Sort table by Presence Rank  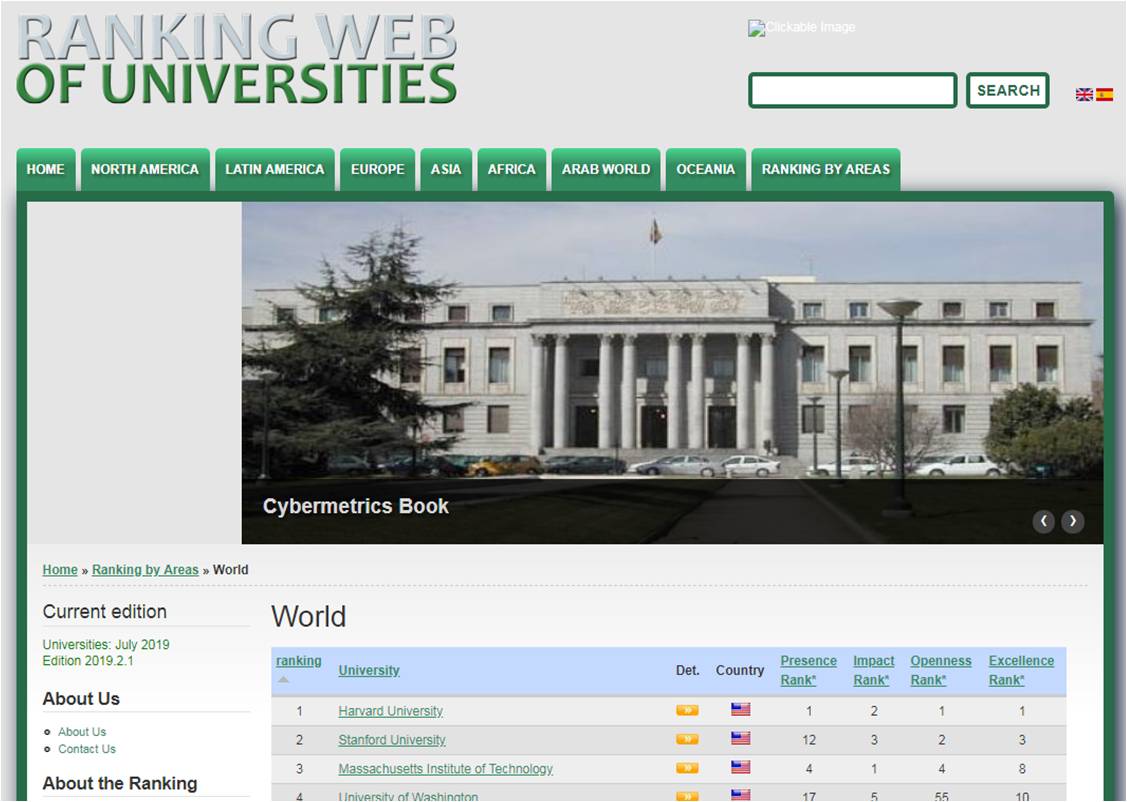click(809, 670)
